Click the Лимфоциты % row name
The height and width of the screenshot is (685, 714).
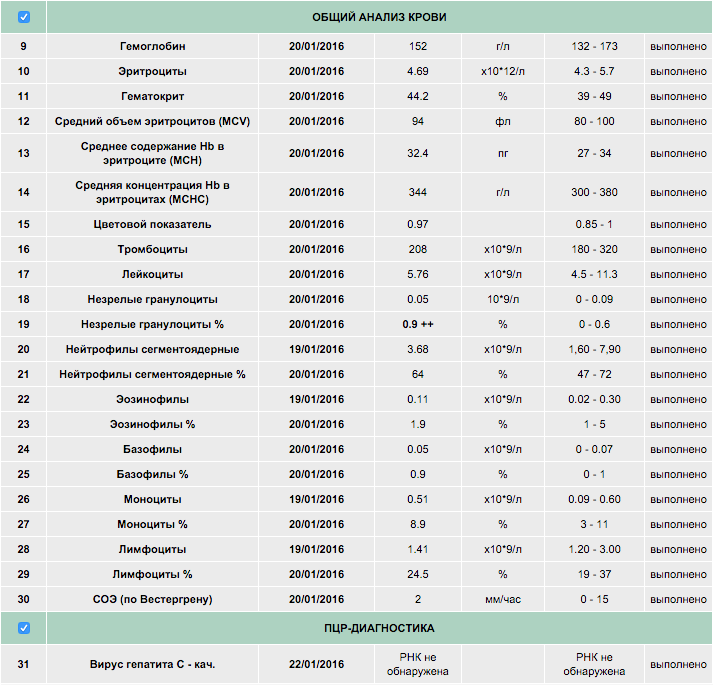[x=153, y=574]
